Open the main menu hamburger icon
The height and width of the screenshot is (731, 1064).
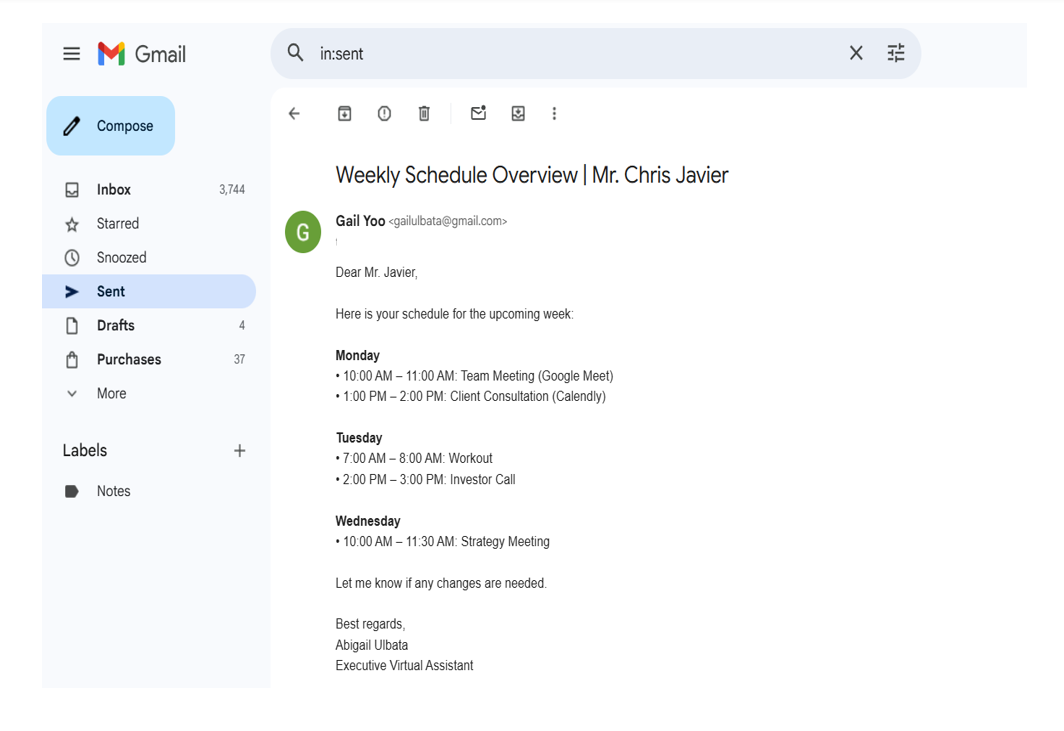point(71,54)
